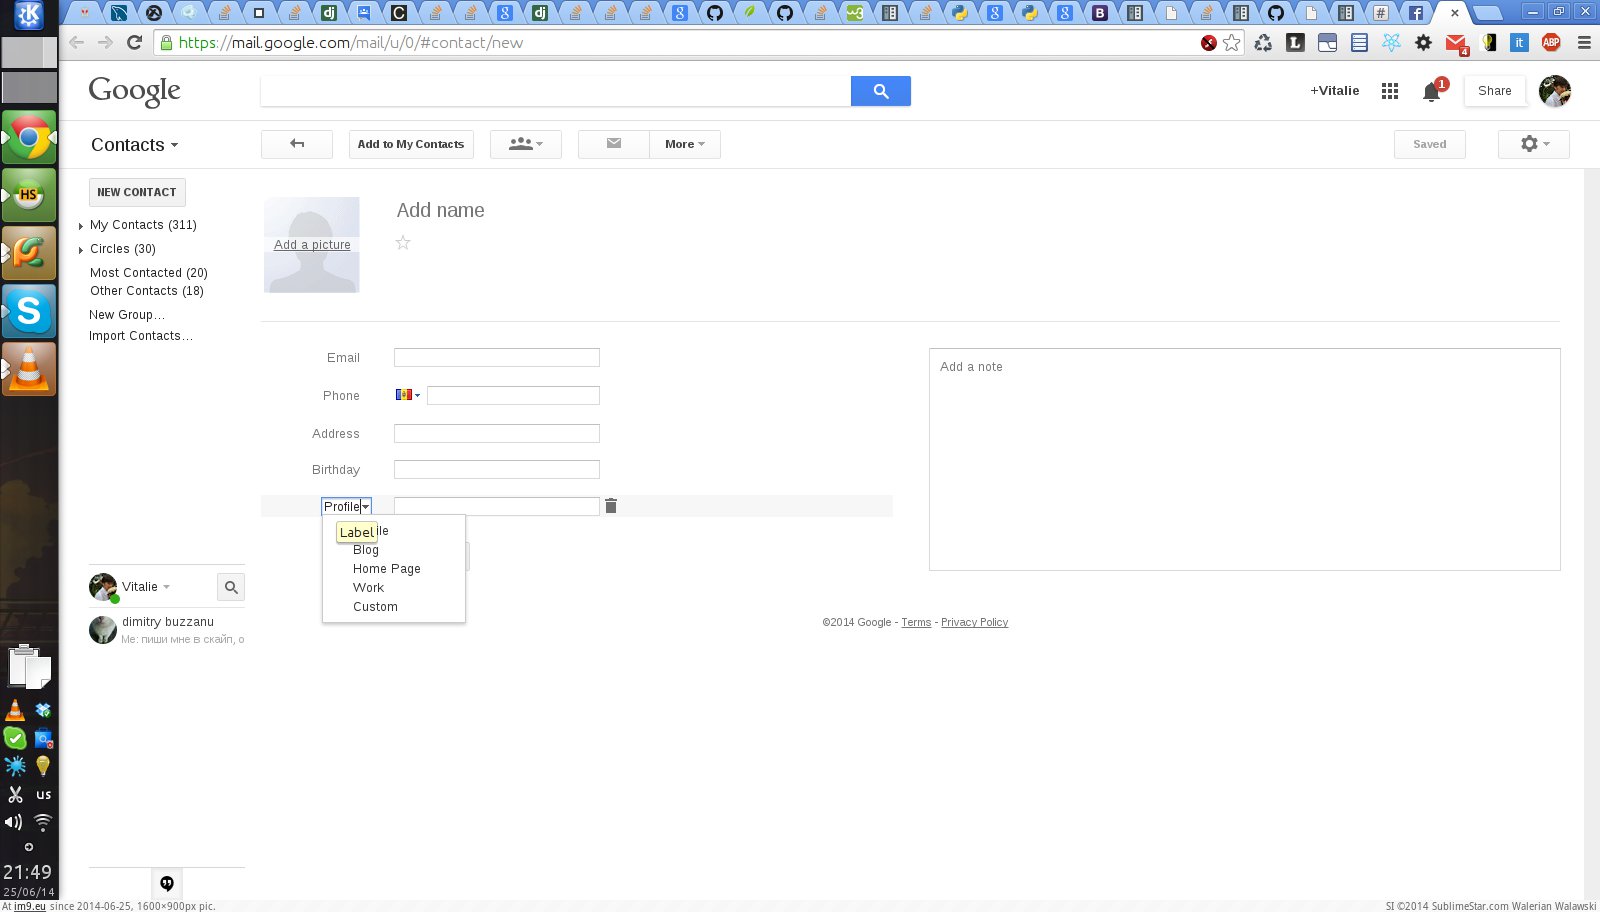This screenshot has width=1600, height=912.
Task: Search chat contacts with magnifier icon
Action: pos(231,587)
